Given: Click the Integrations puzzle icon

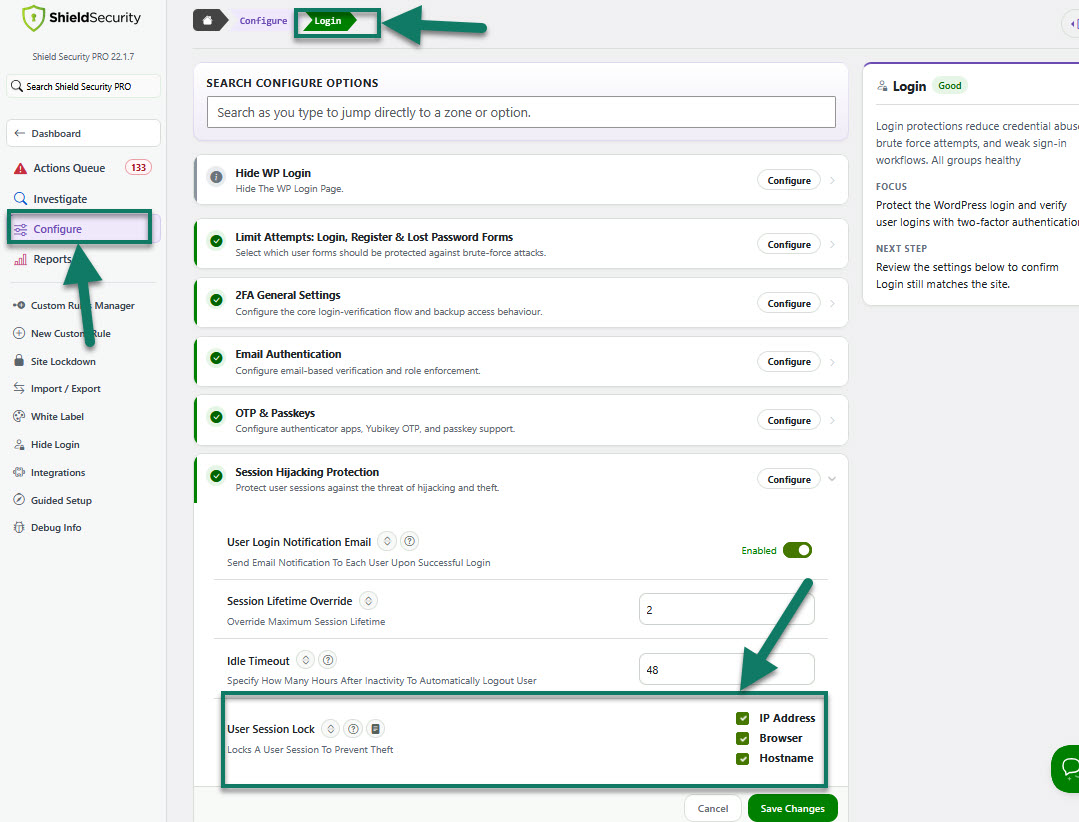Looking at the screenshot, I should 19,473.
